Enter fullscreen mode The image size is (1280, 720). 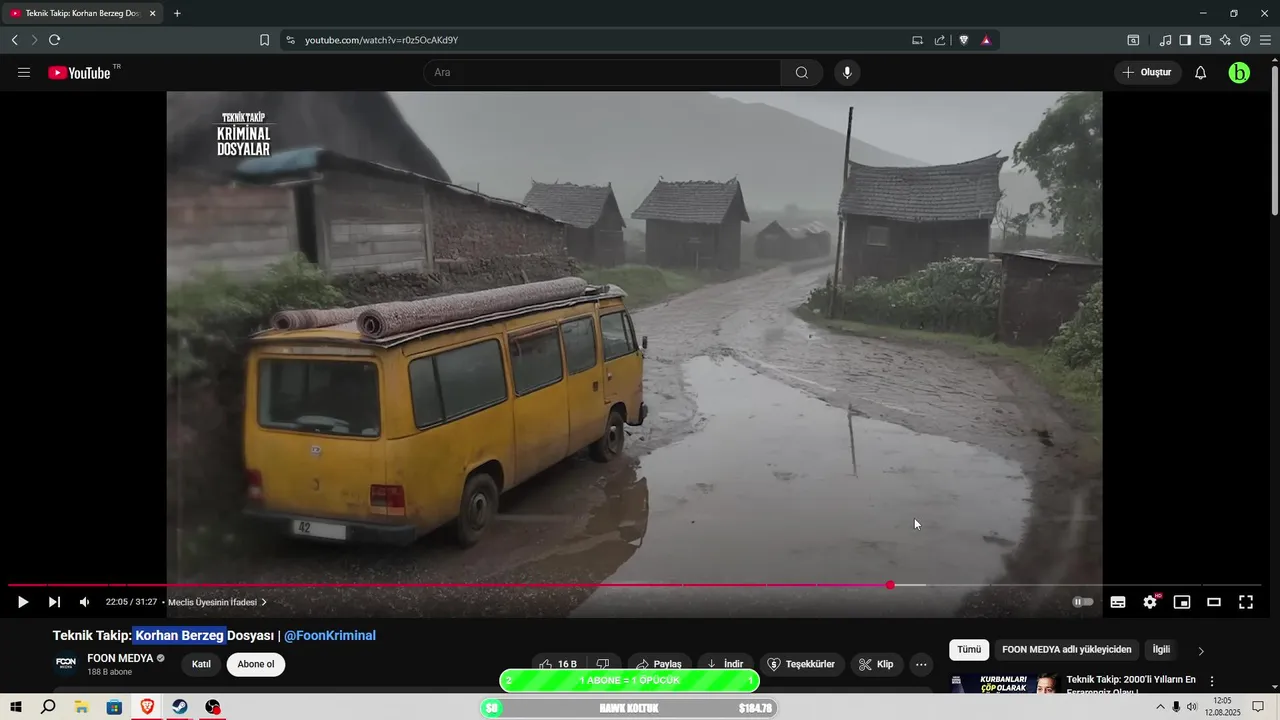coord(1246,602)
